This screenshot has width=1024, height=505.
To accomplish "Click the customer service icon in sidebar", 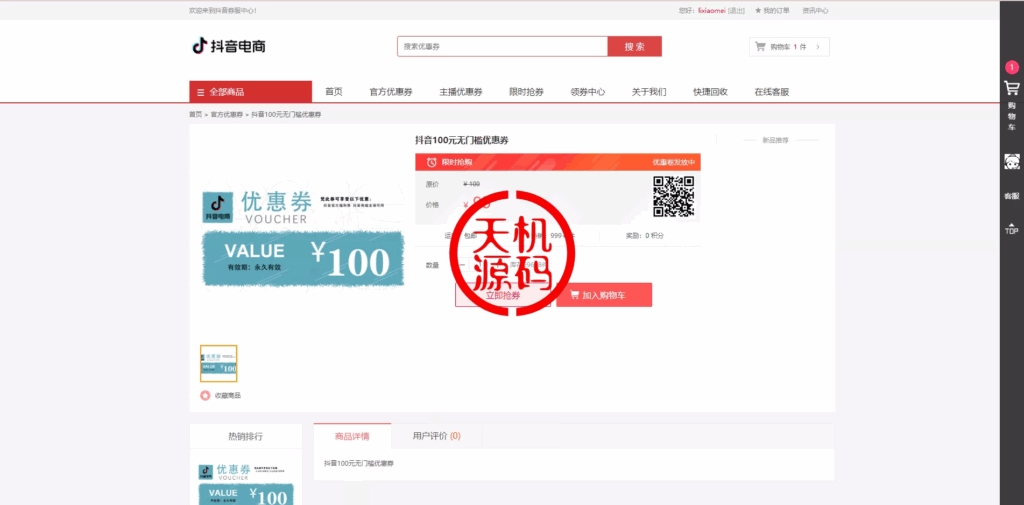I will (1011, 163).
